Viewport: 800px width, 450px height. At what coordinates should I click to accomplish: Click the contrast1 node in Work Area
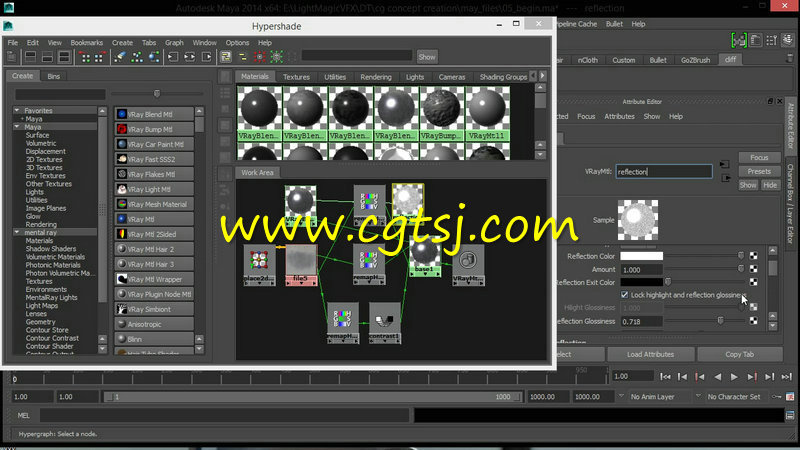(385, 322)
